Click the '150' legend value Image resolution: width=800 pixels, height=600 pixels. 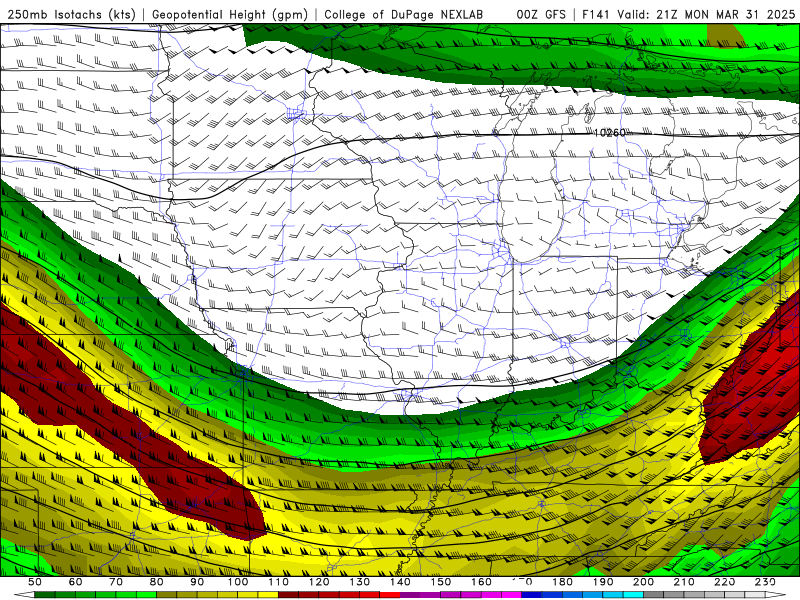[x=441, y=582]
